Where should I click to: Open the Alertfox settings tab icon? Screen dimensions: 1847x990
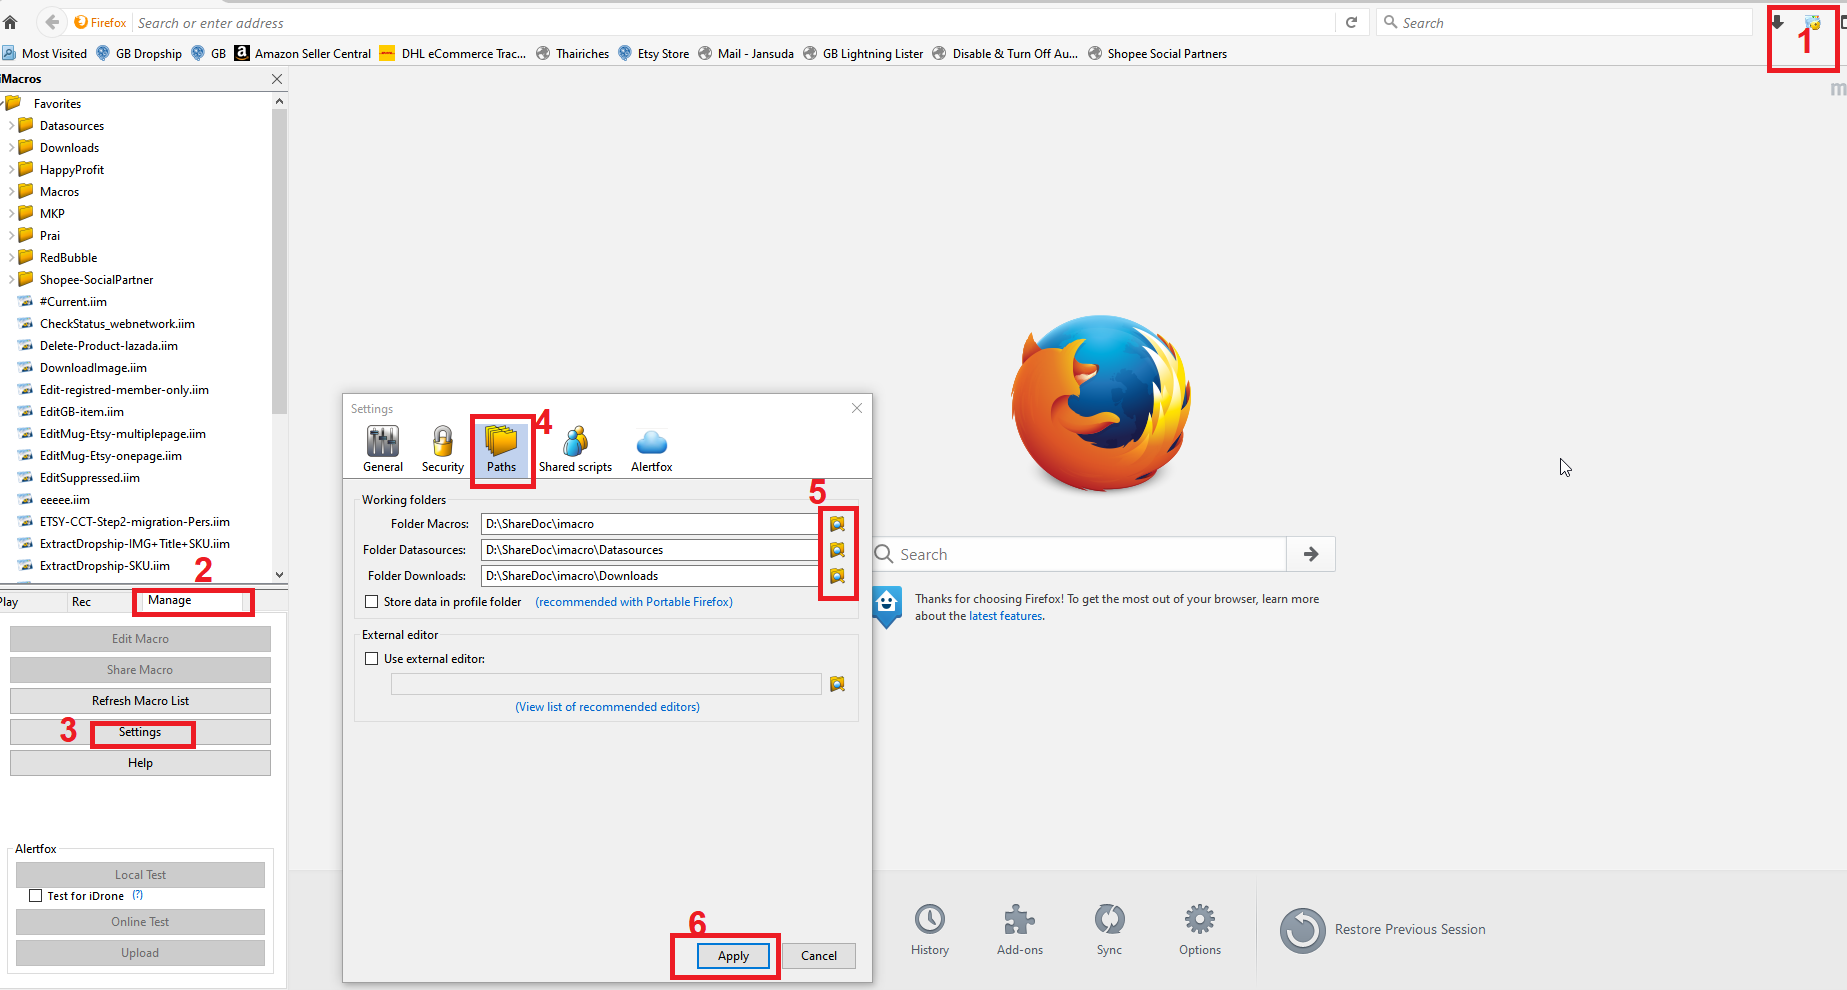tap(651, 449)
